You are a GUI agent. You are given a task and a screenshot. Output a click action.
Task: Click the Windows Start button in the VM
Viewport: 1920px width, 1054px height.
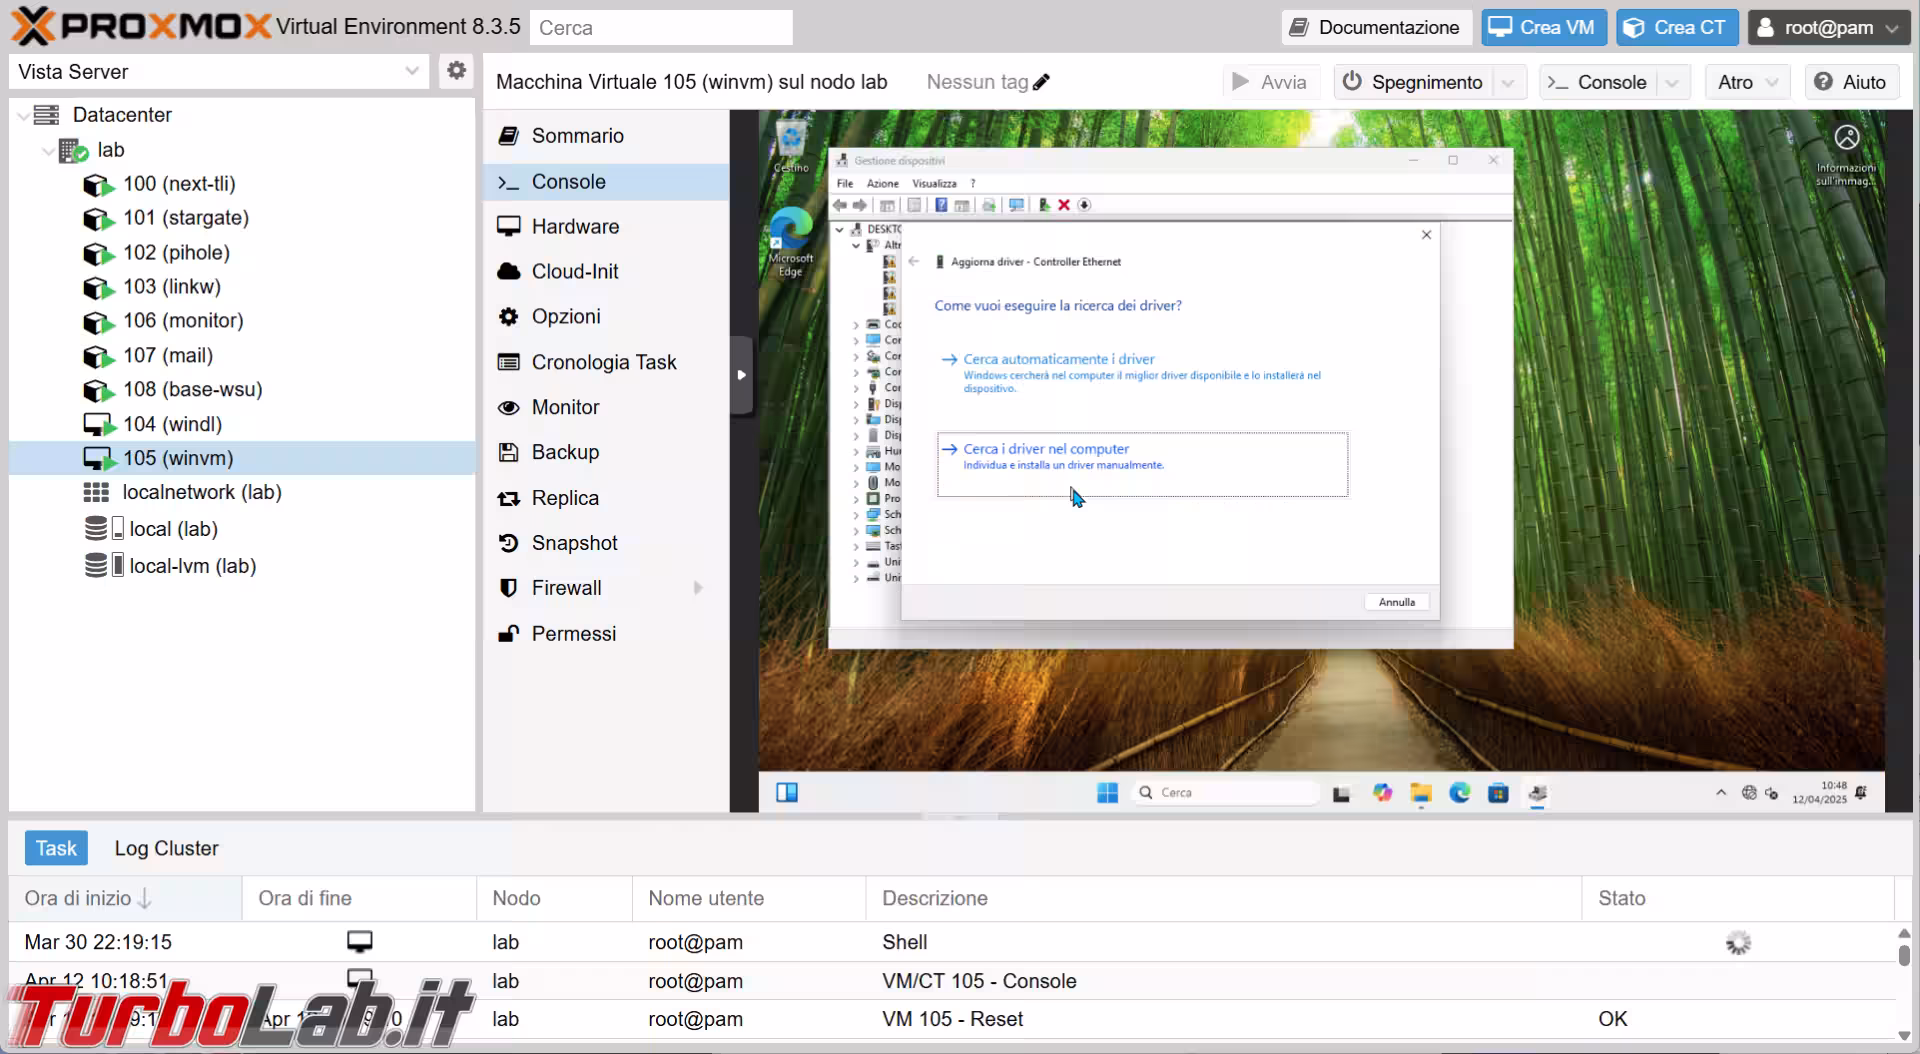[1107, 793]
